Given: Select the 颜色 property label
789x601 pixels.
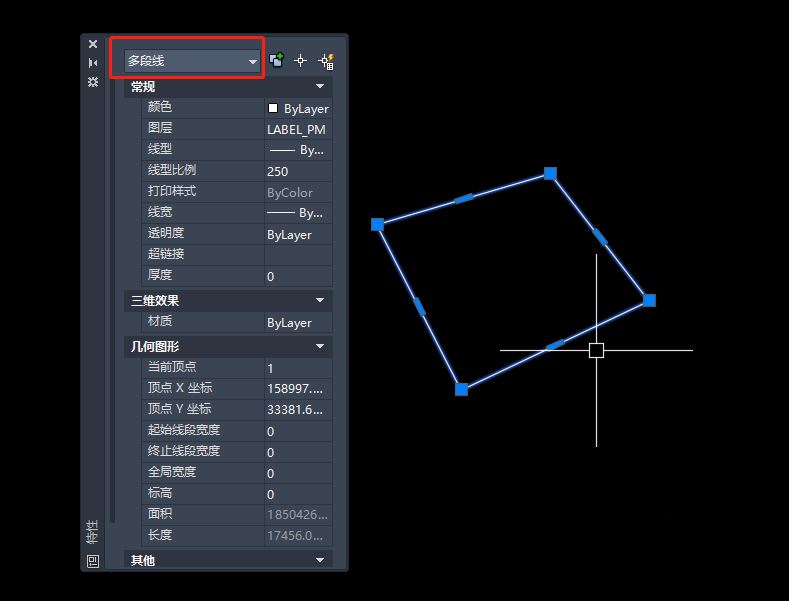Looking at the screenshot, I should (160, 107).
